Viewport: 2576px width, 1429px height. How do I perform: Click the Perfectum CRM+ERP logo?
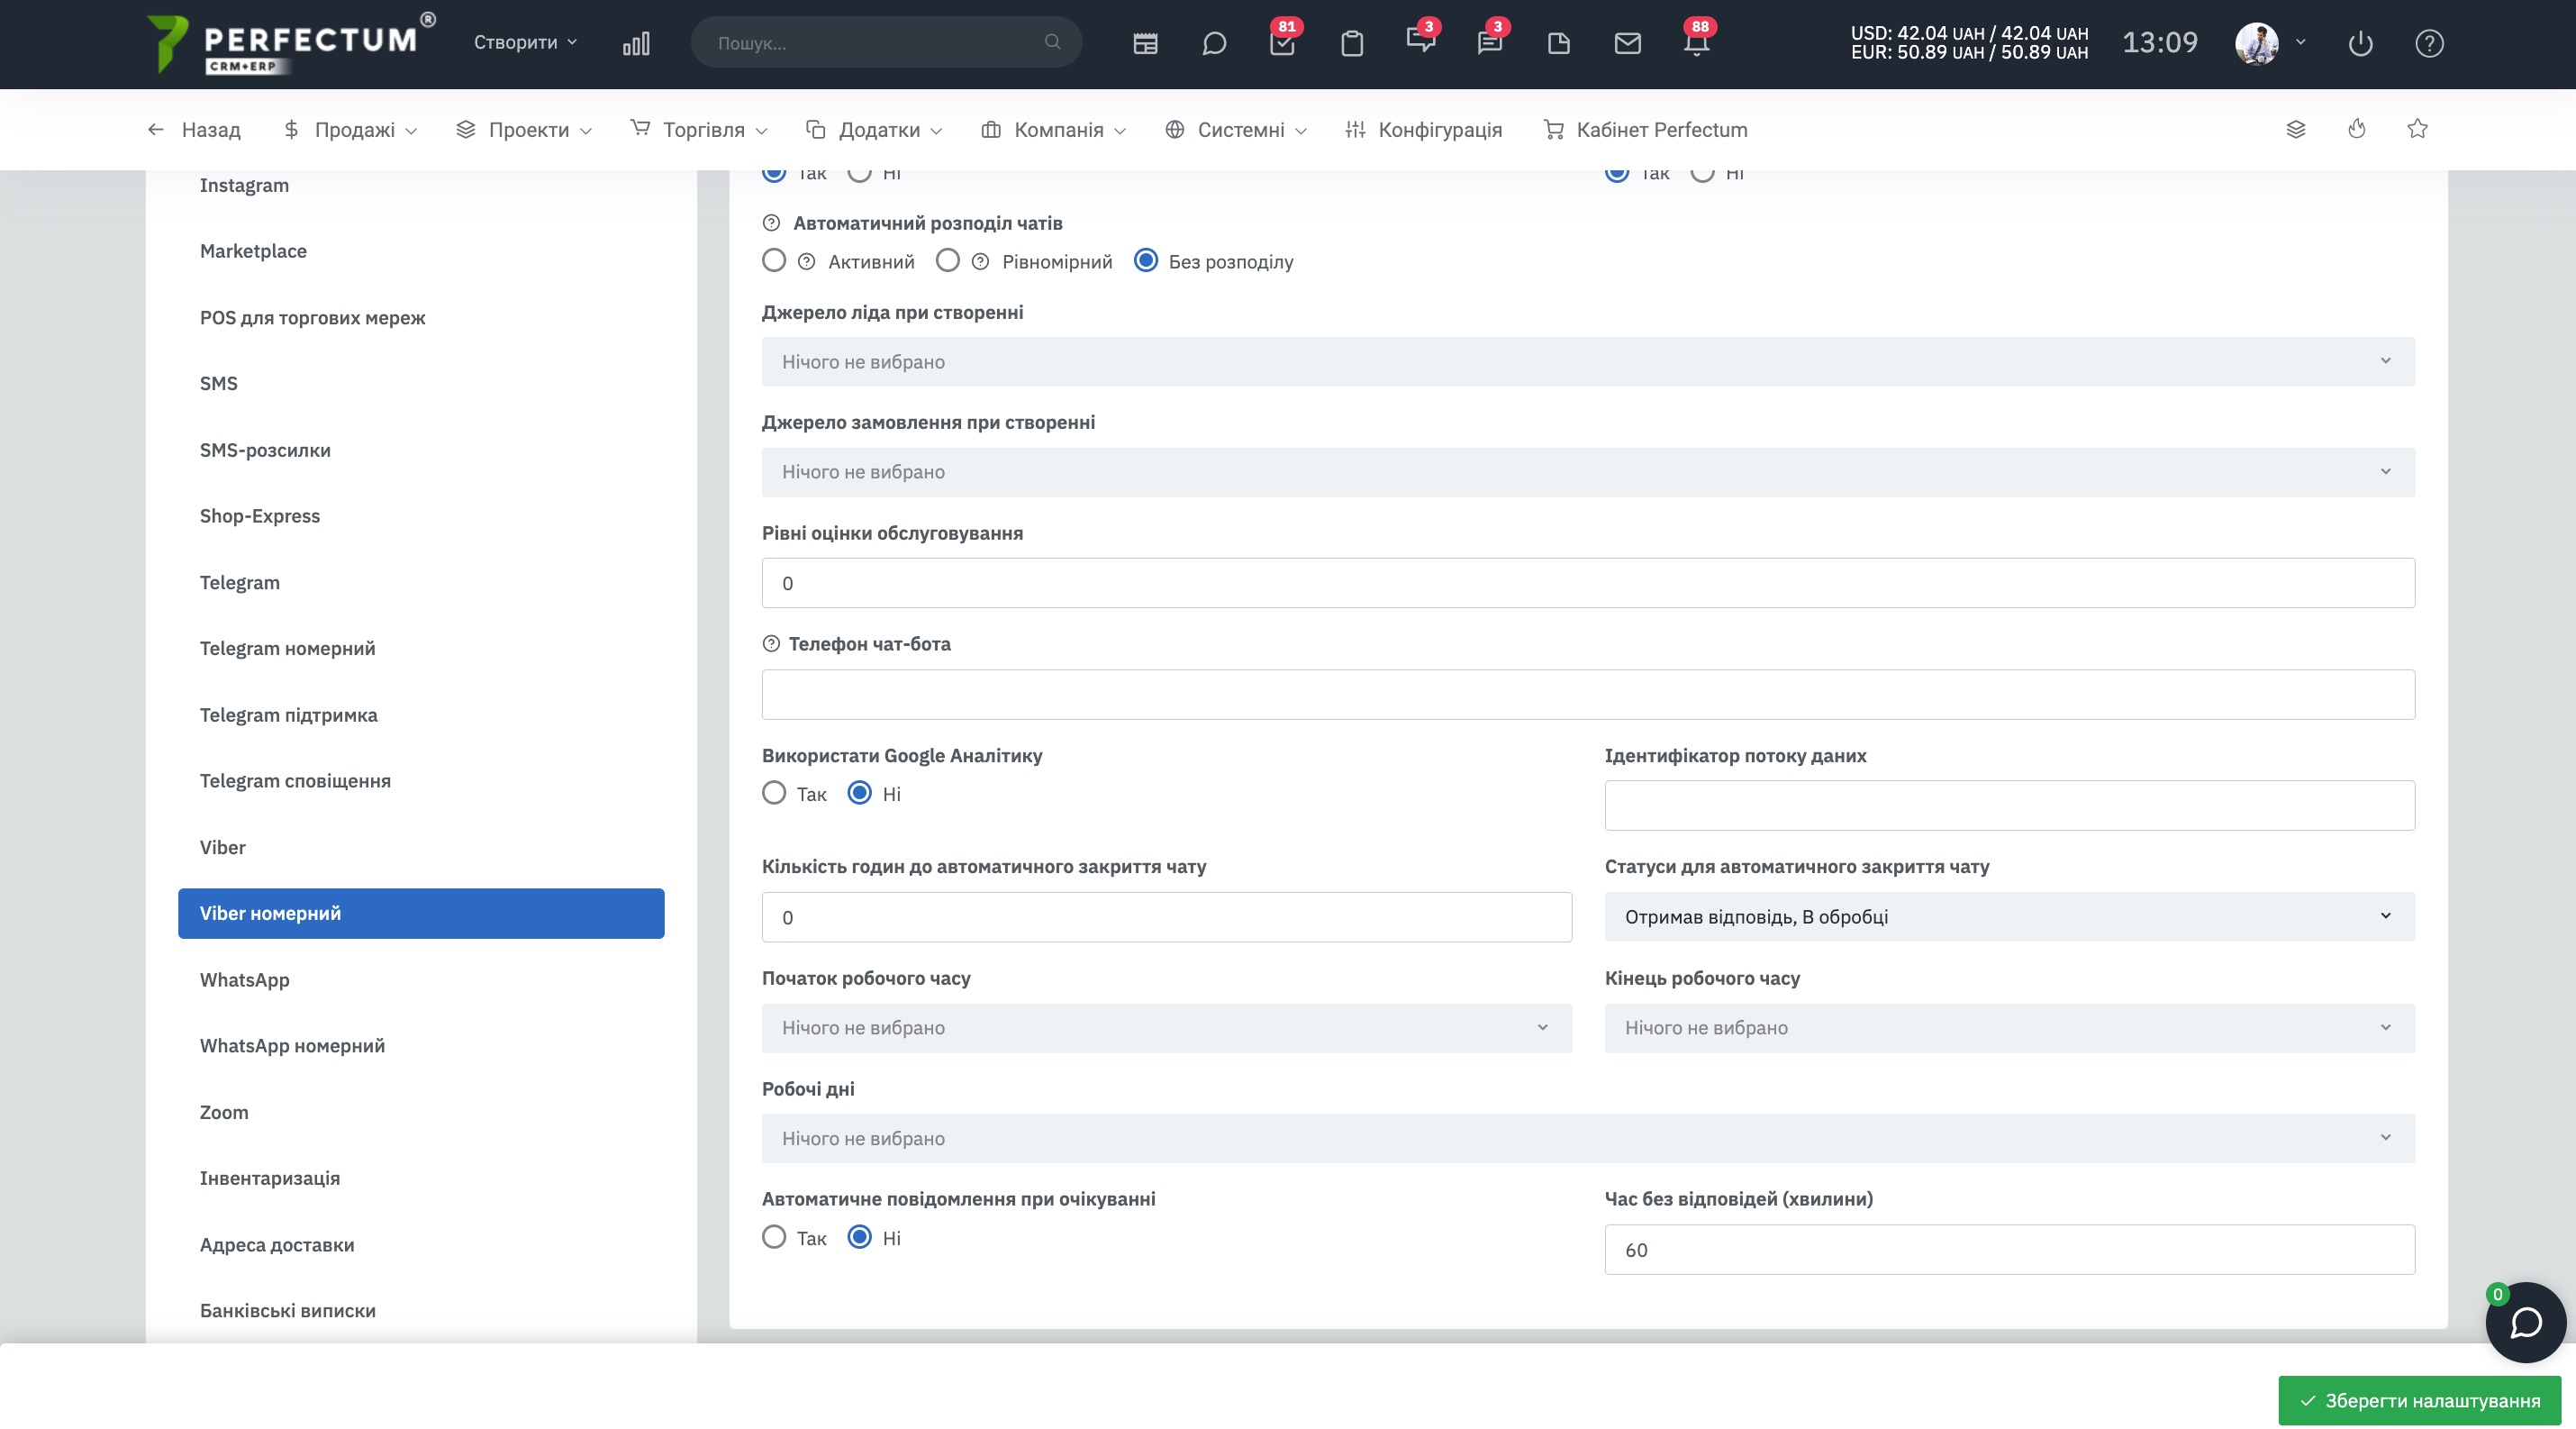coord(291,43)
